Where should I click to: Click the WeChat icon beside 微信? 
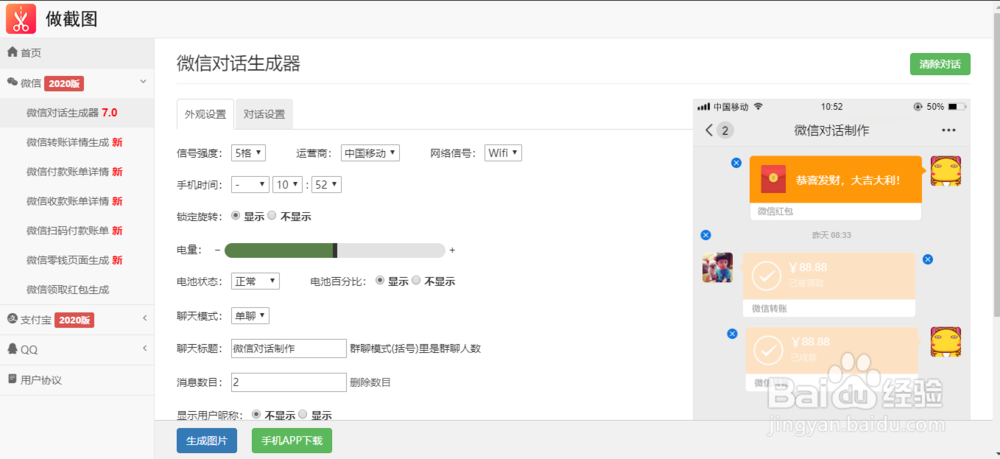12,82
